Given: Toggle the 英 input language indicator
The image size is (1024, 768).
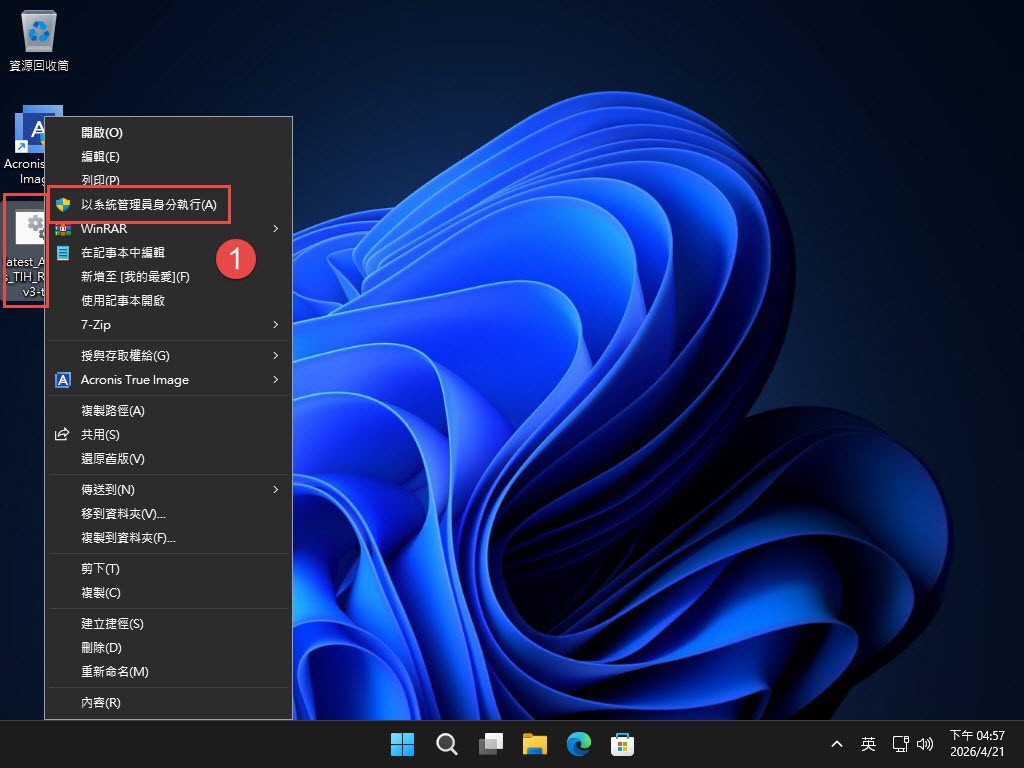Looking at the screenshot, I should tap(868, 744).
